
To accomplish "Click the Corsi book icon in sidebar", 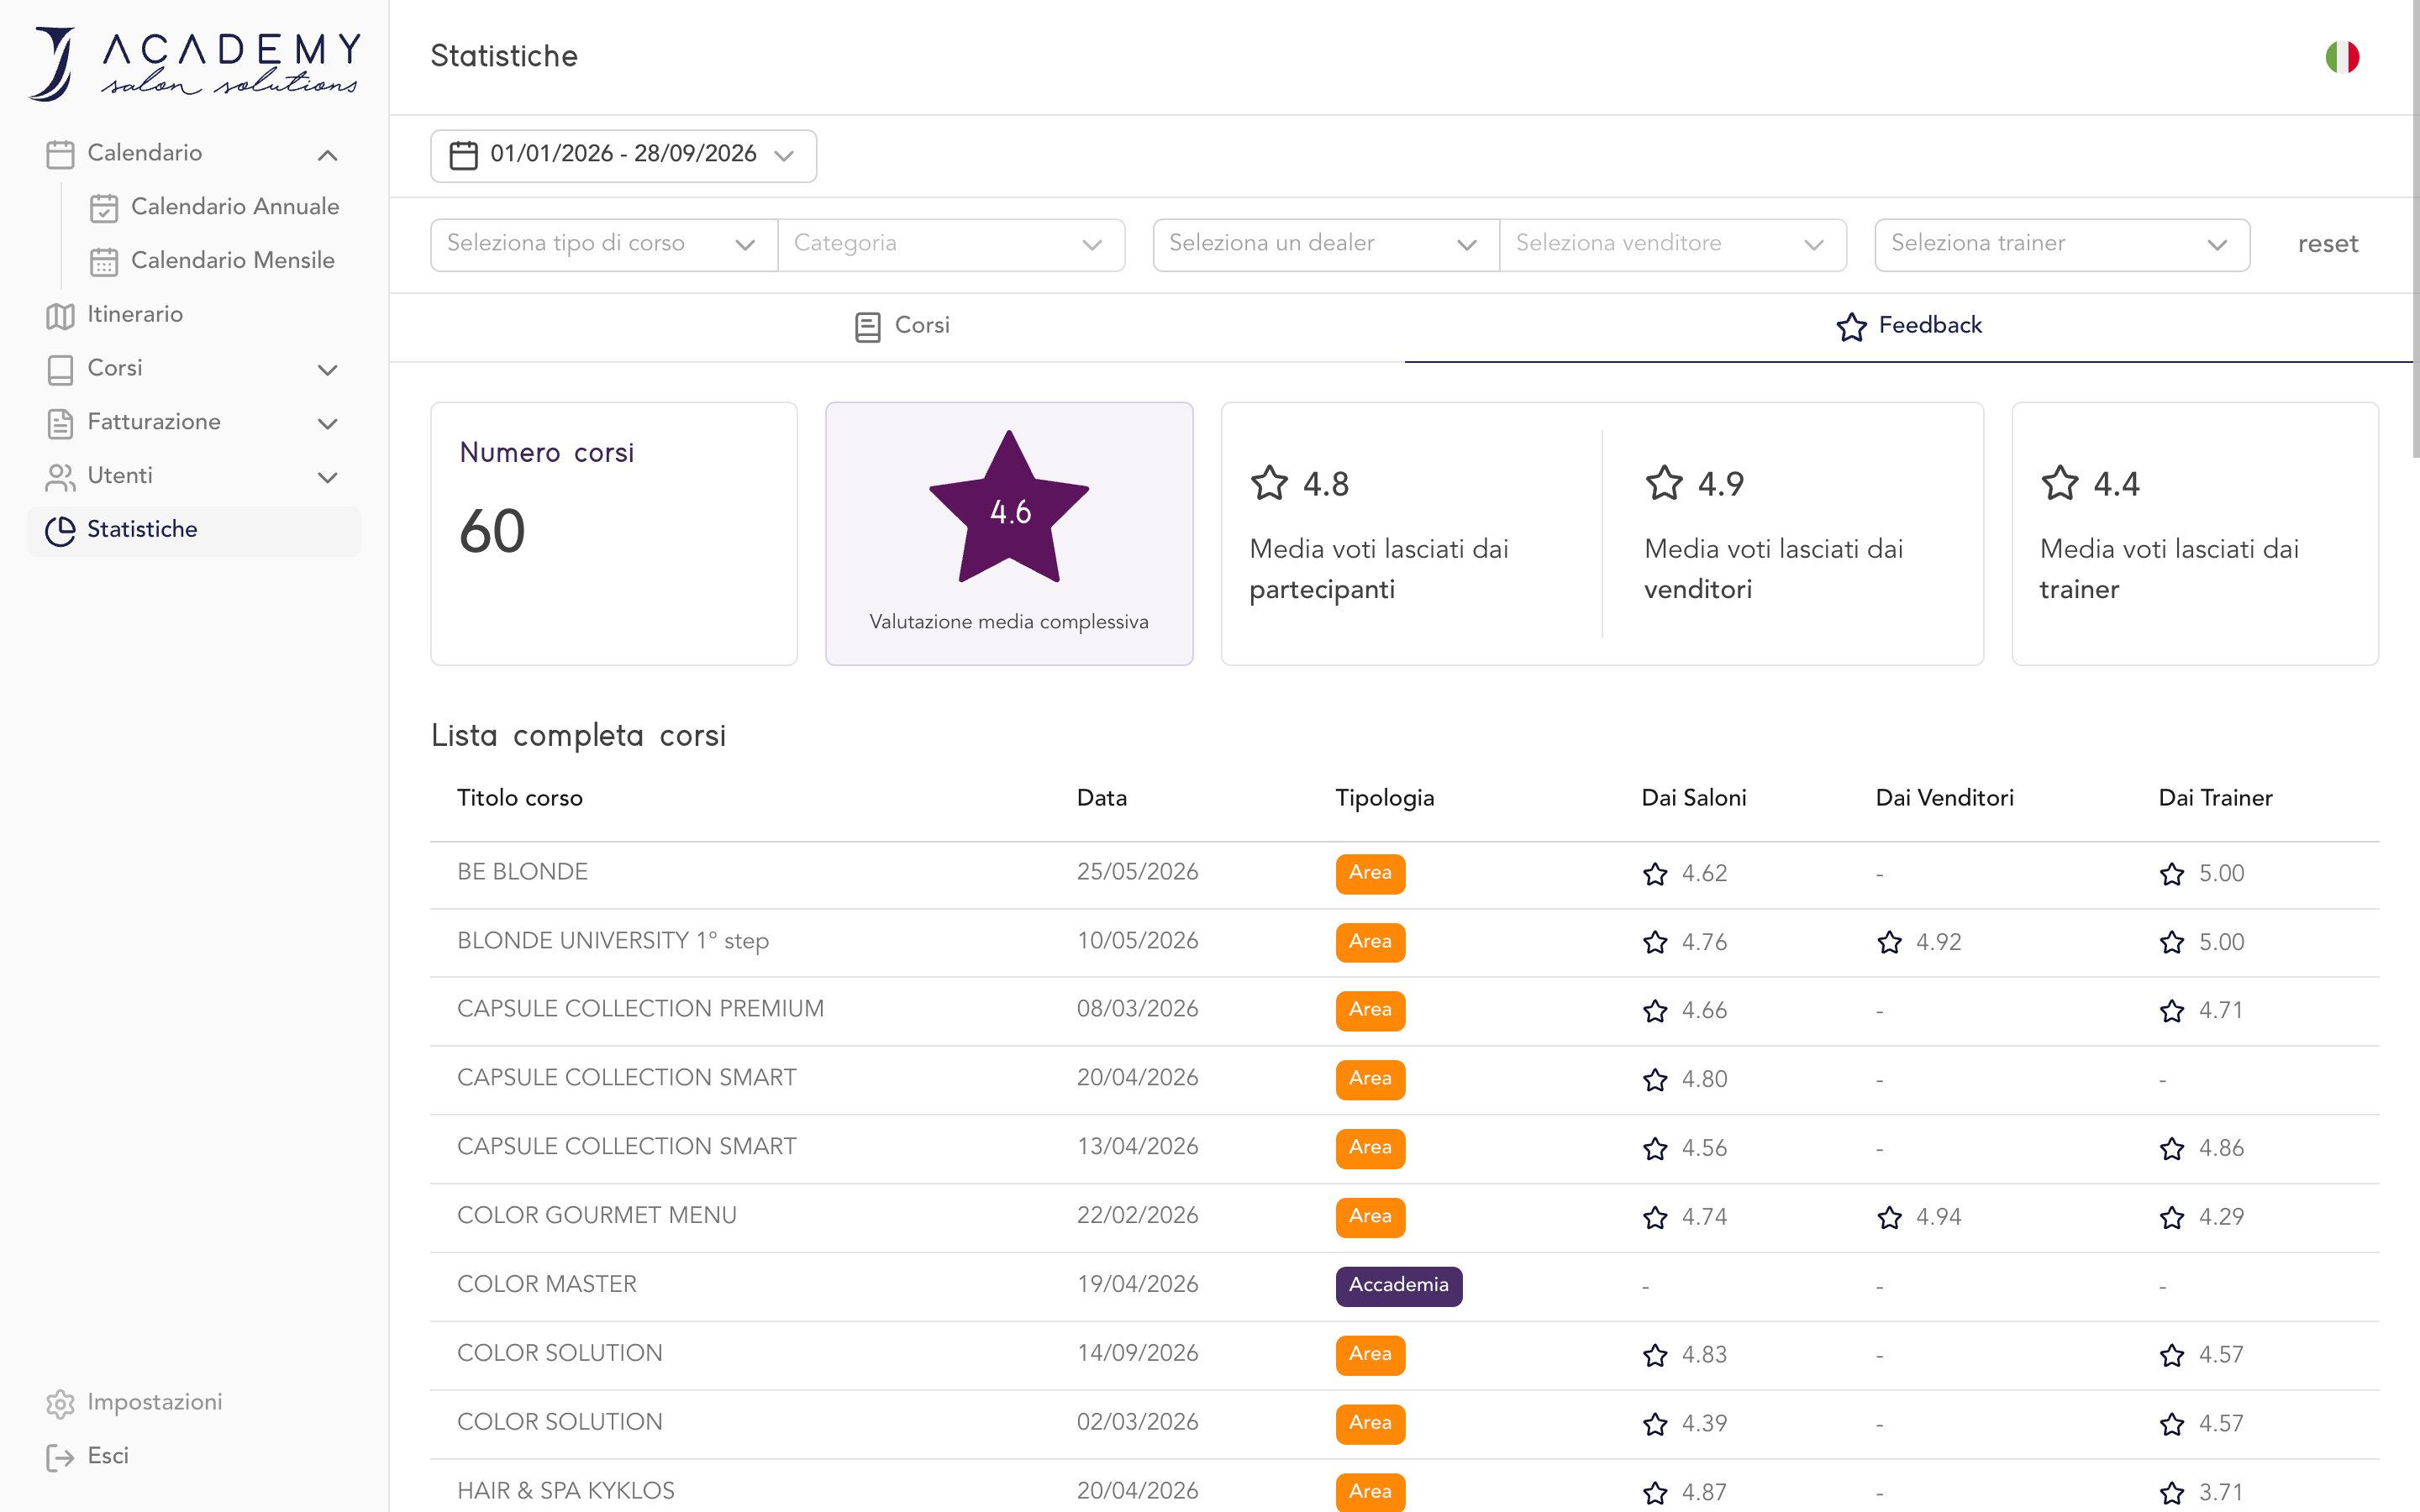I will [x=60, y=370].
